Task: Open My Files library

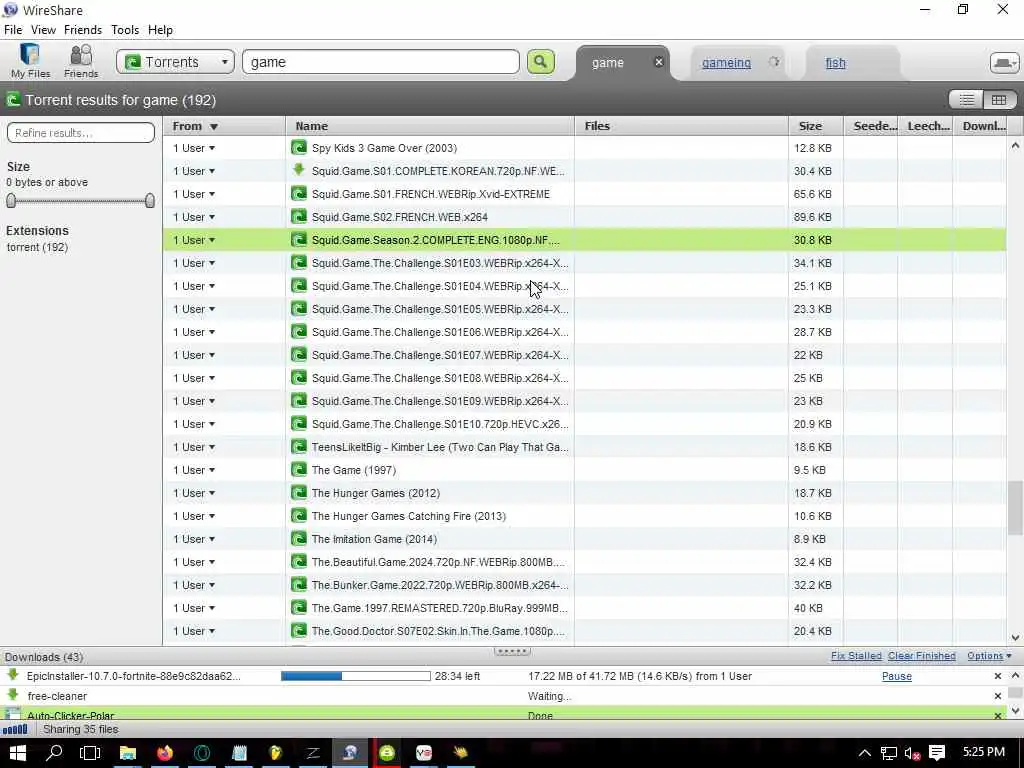Action: pos(30,61)
